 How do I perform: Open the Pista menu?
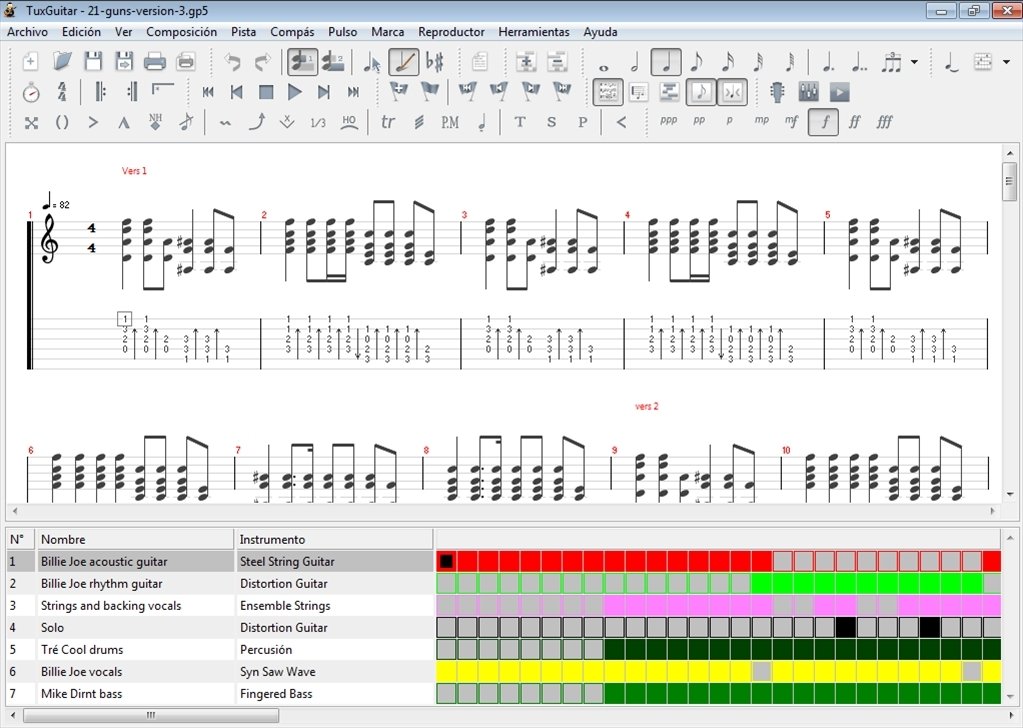click(x=243, y=32)
